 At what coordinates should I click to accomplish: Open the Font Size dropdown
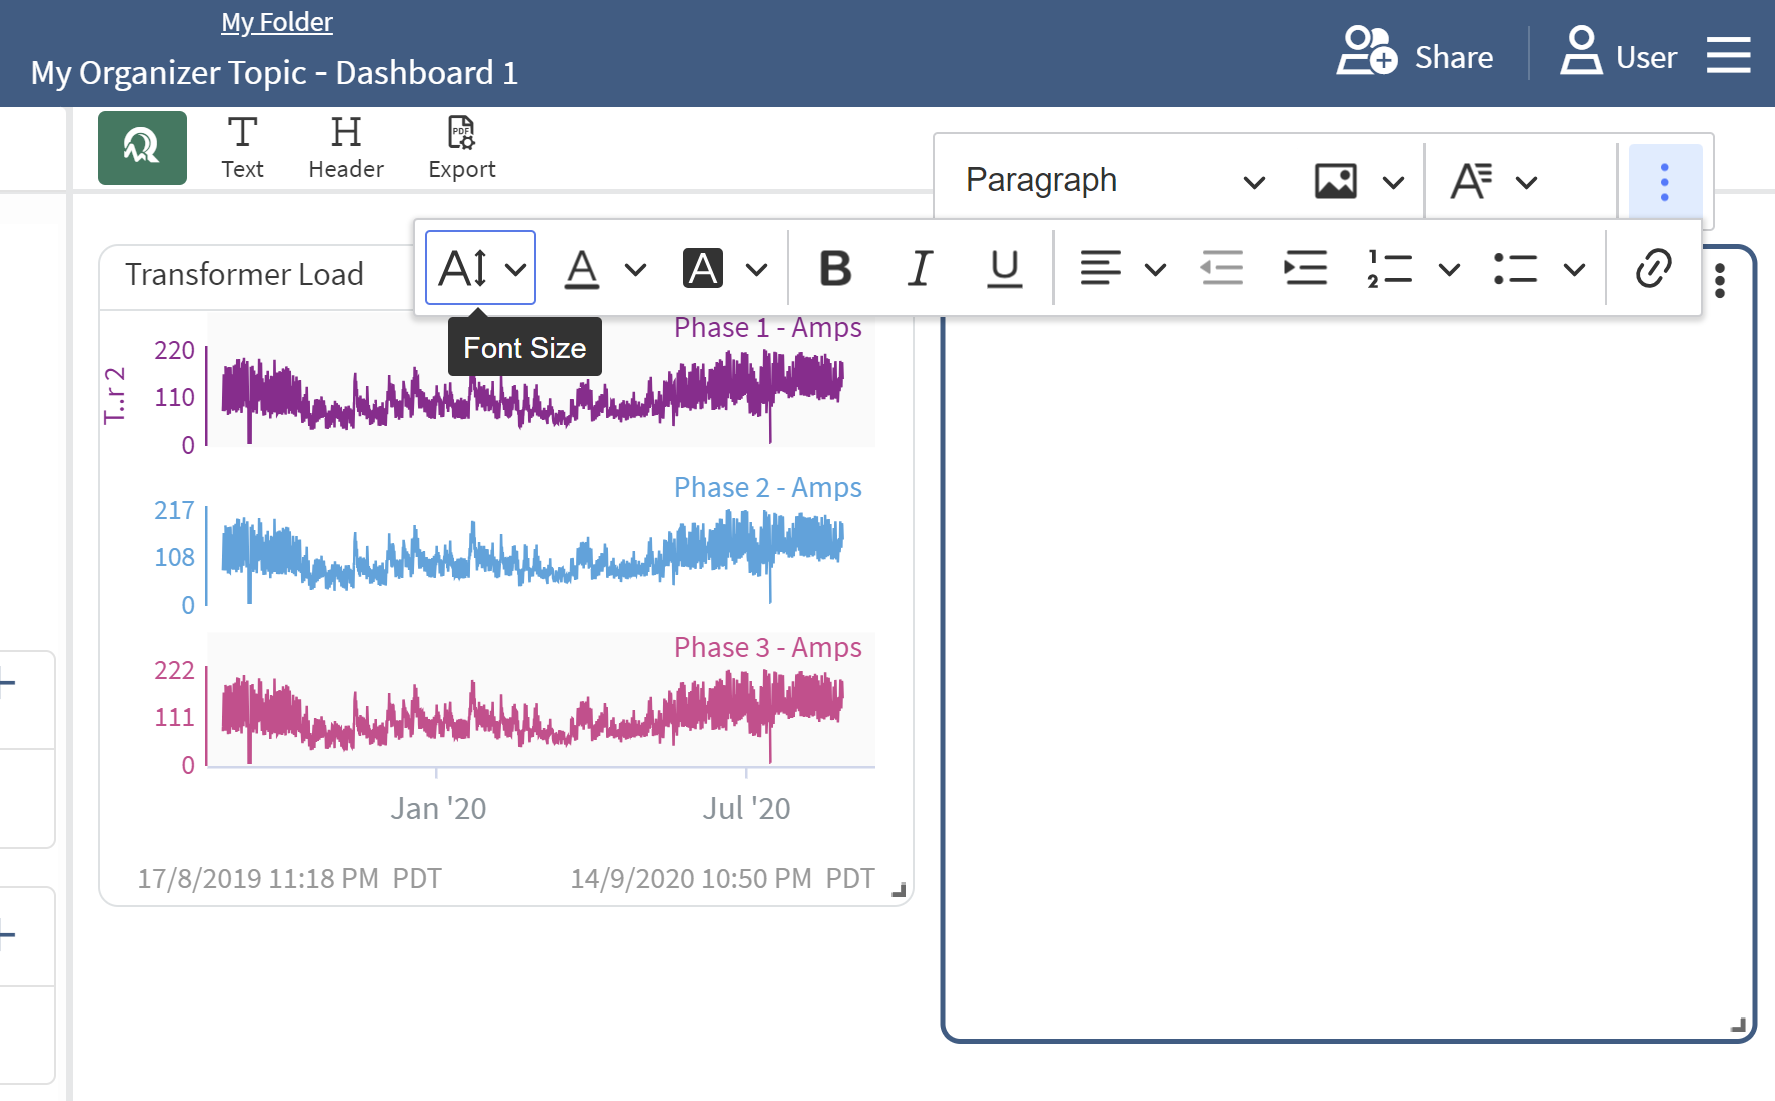[481, 268]
